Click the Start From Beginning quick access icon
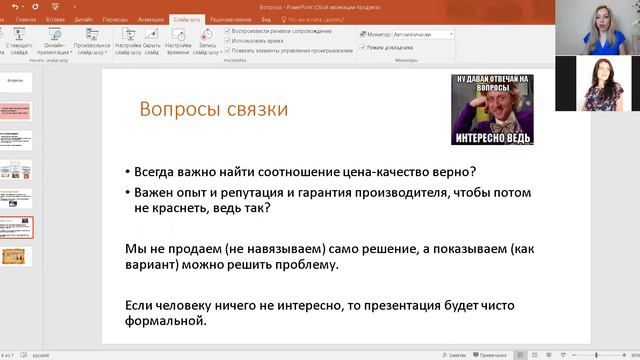The height and width of the screenshot is (360, 640). [x=55, y=7]
